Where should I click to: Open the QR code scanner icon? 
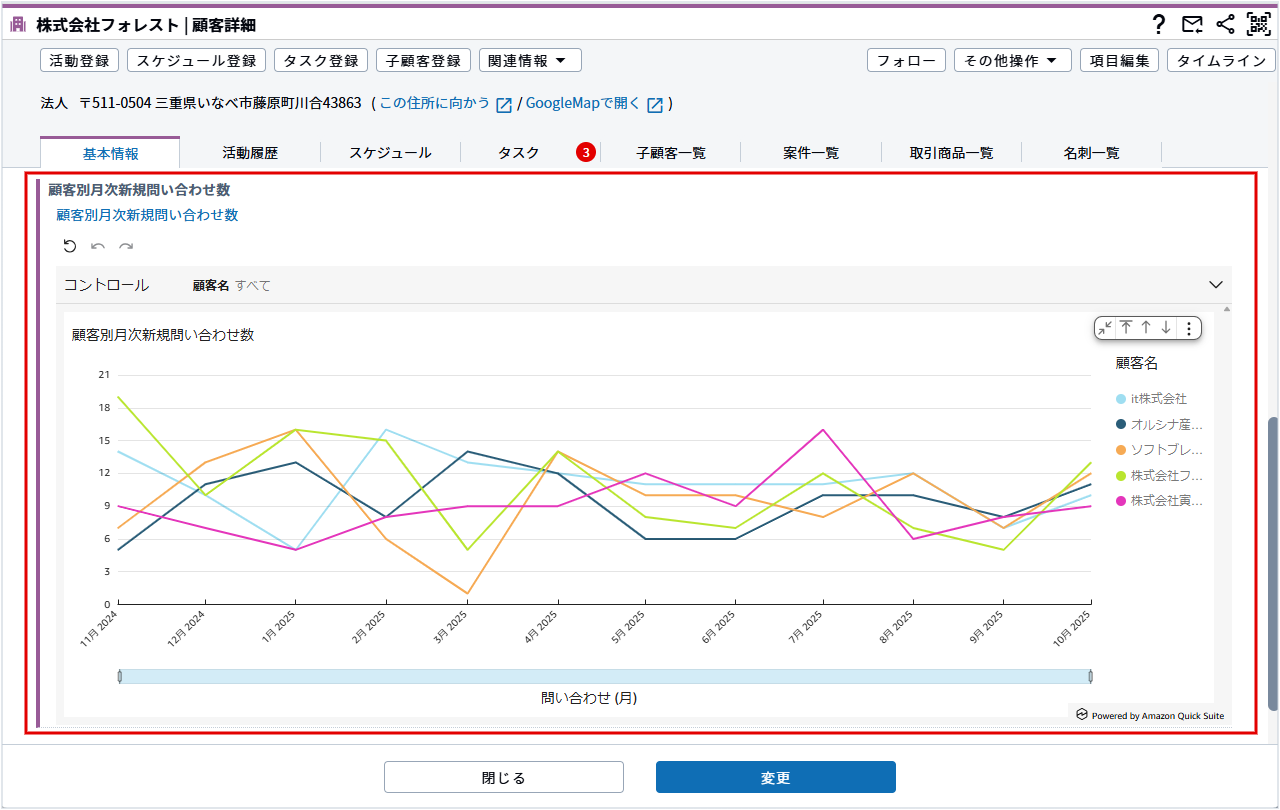pos(1258,24)
